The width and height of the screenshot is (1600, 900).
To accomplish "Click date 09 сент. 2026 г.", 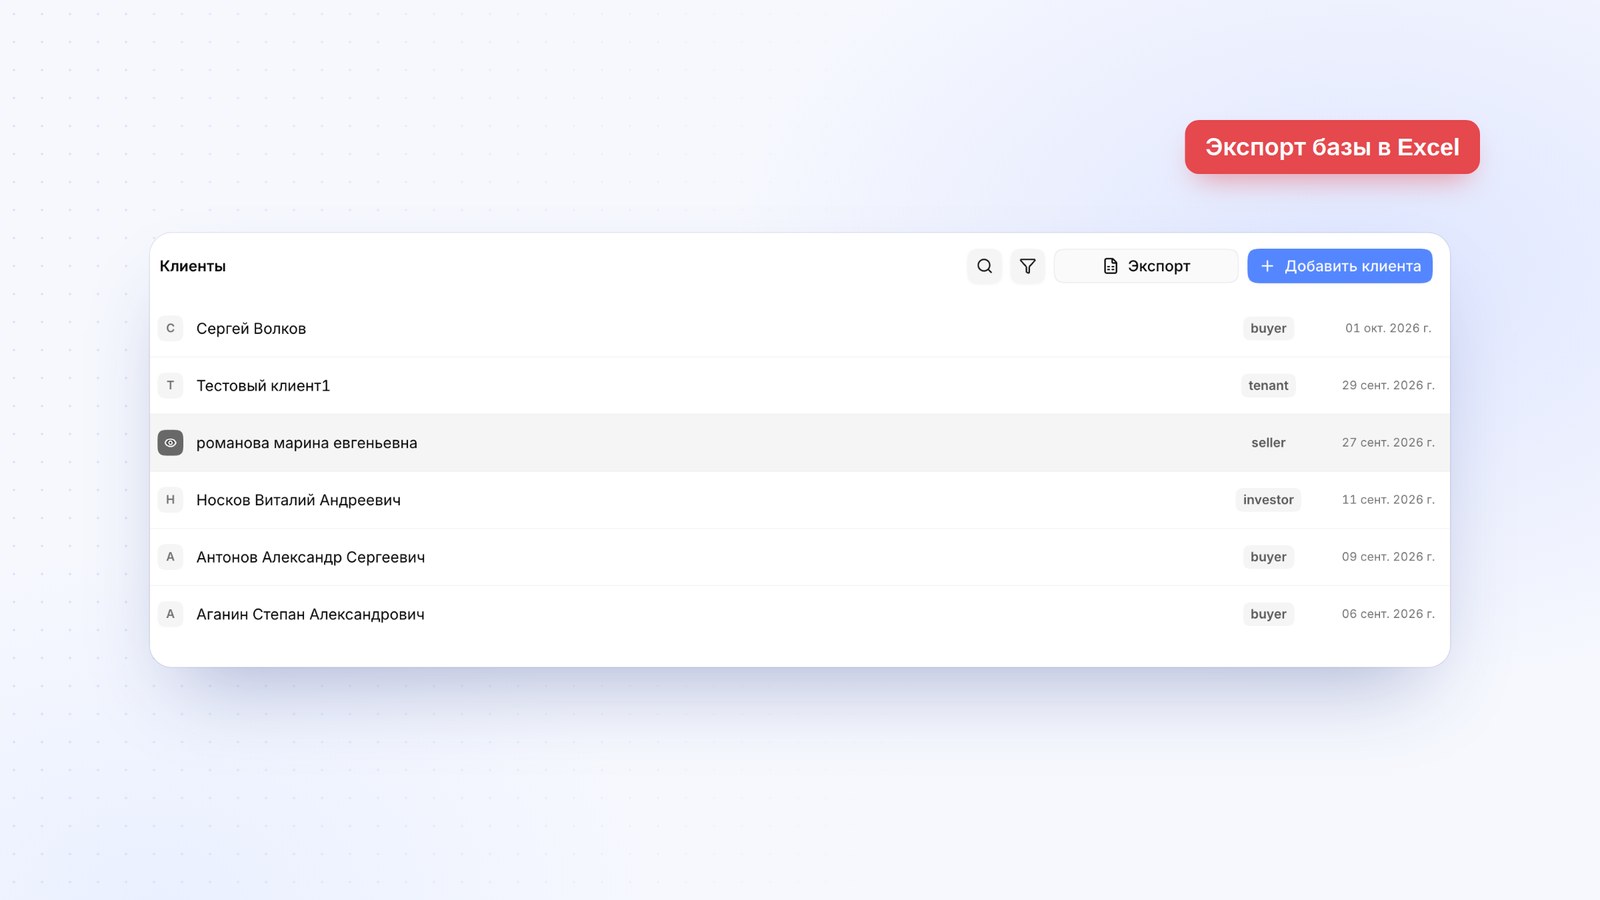I will (x=1388, y=556).
